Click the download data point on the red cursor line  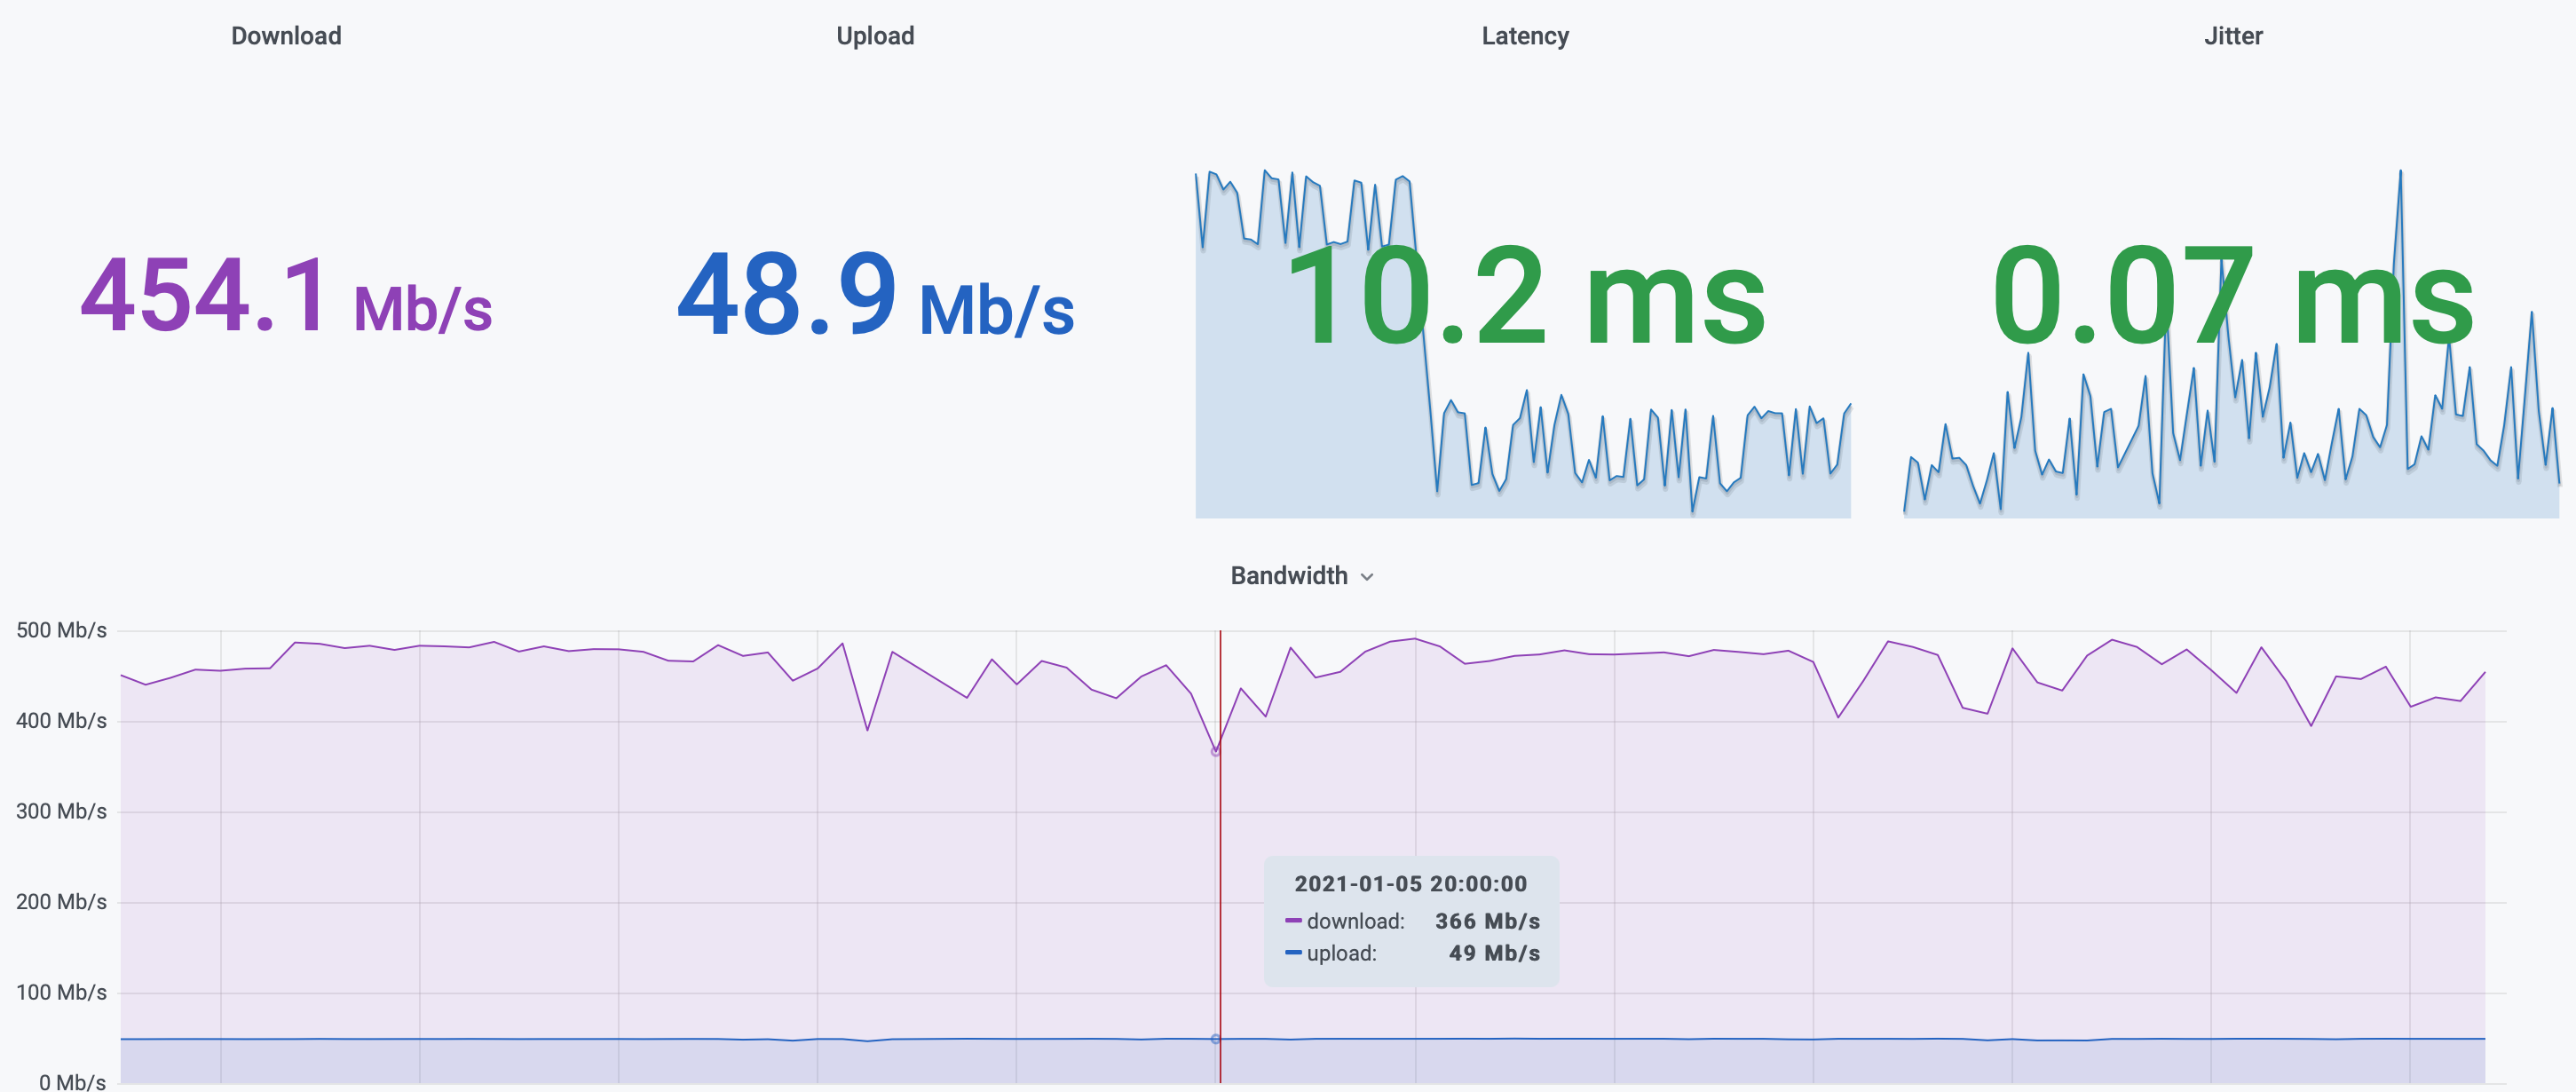coord(1216,751)
